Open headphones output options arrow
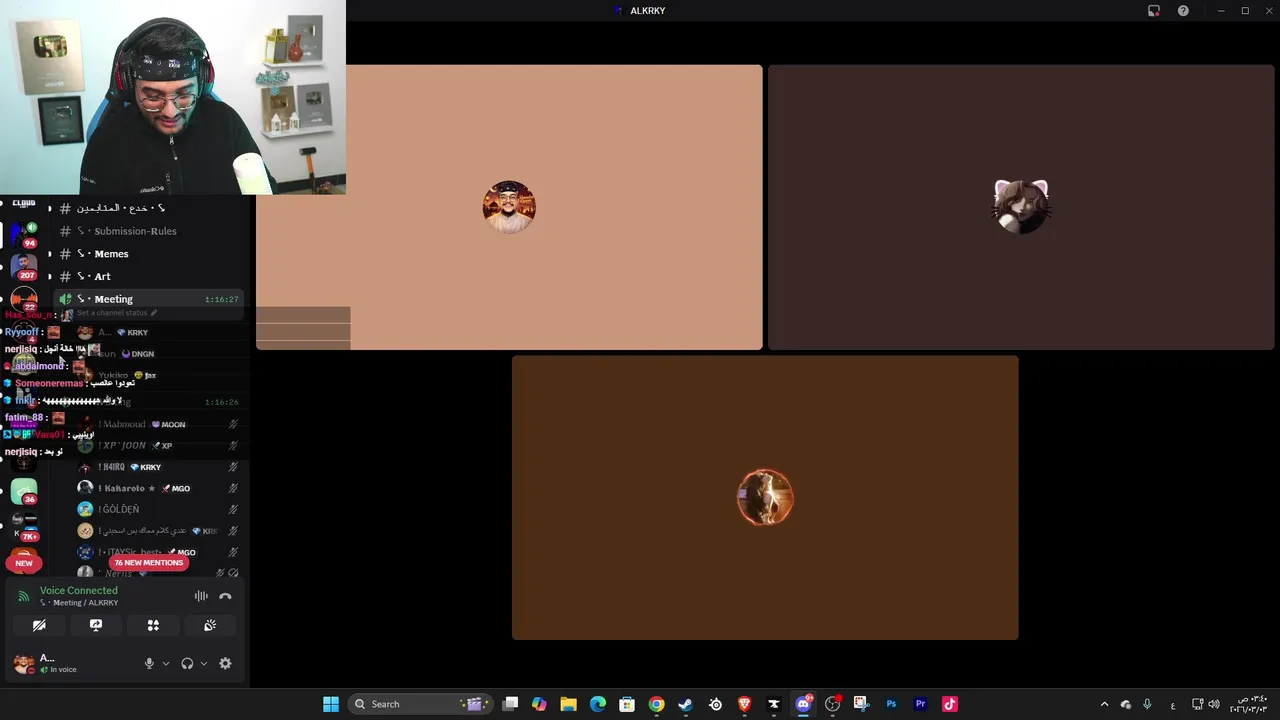 coord(204,663)
